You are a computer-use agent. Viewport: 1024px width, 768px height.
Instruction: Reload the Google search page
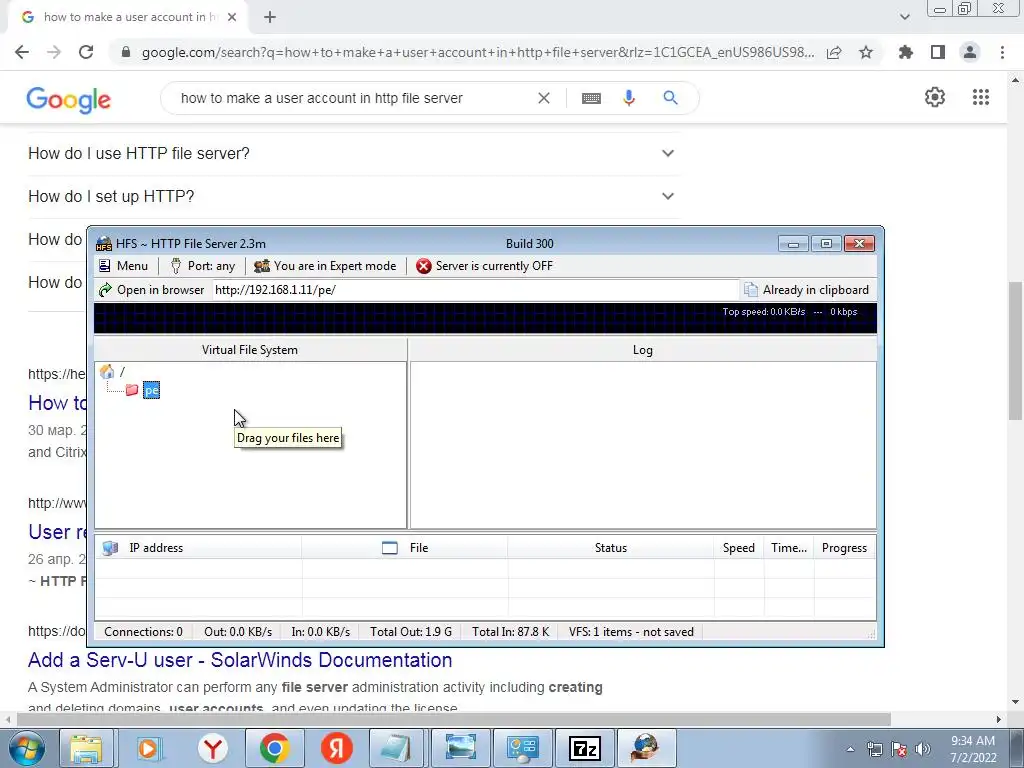coord(86,52)
